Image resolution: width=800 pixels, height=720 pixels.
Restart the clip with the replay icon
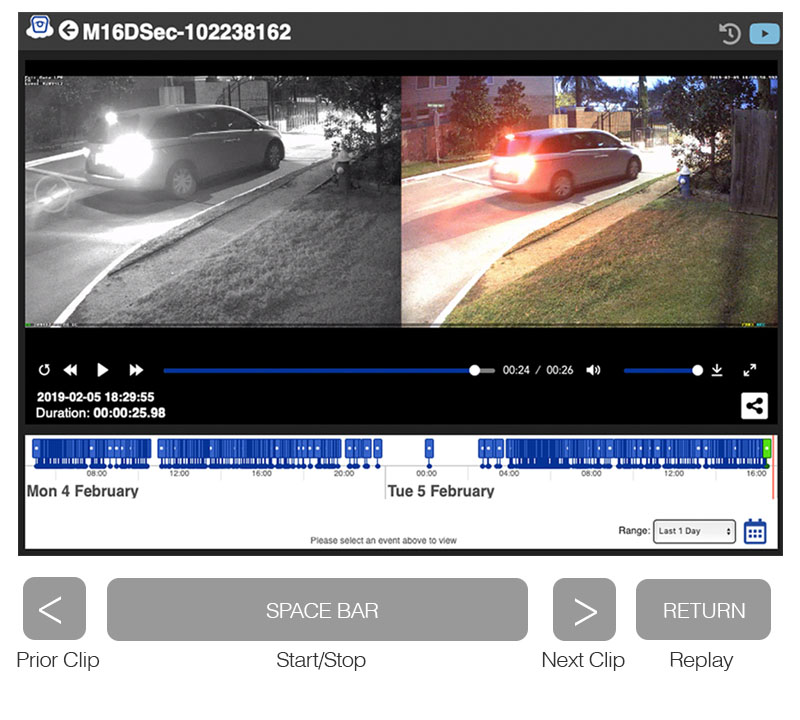pyautogui.click(x=44, y=370)
